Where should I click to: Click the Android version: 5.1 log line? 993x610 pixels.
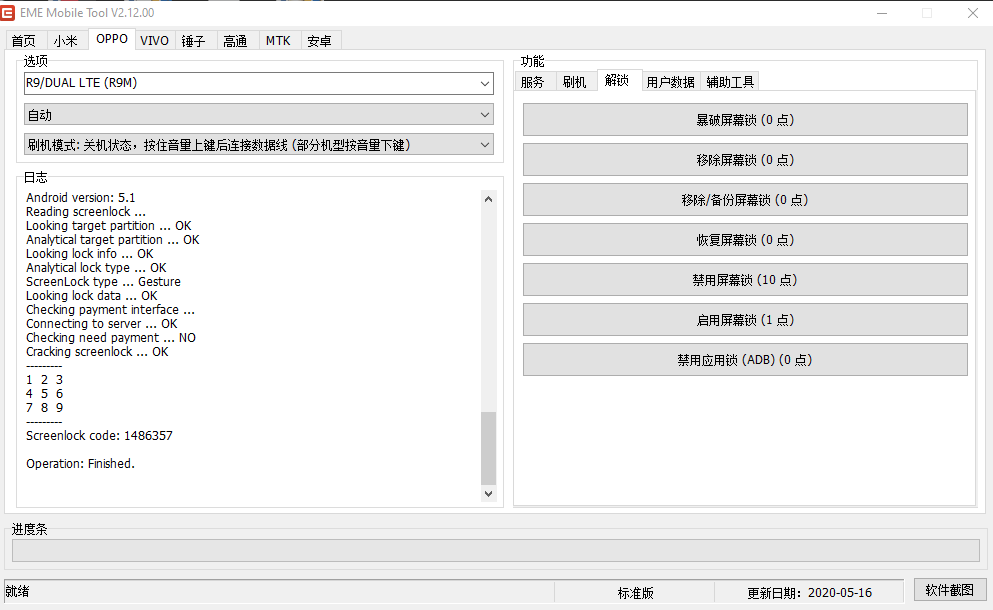80,198
